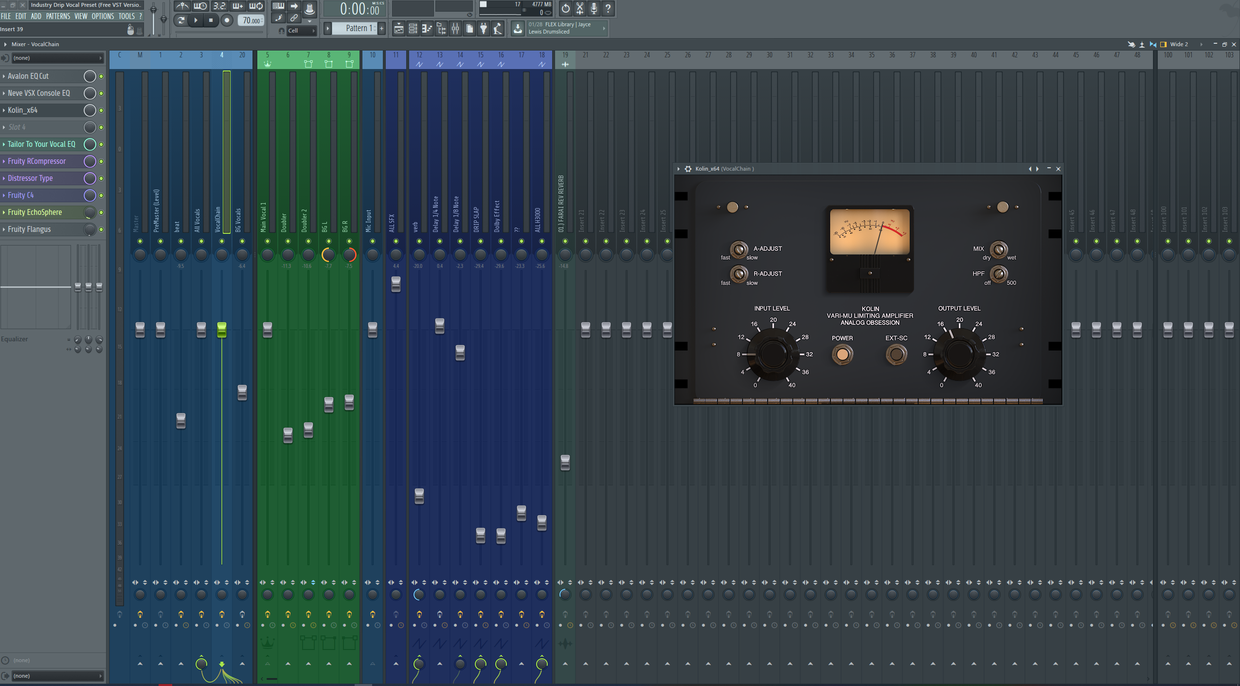Open the OPTIONS menu
The width and height of the screenshot is (1240, 686).
click(x=103, y=17)
